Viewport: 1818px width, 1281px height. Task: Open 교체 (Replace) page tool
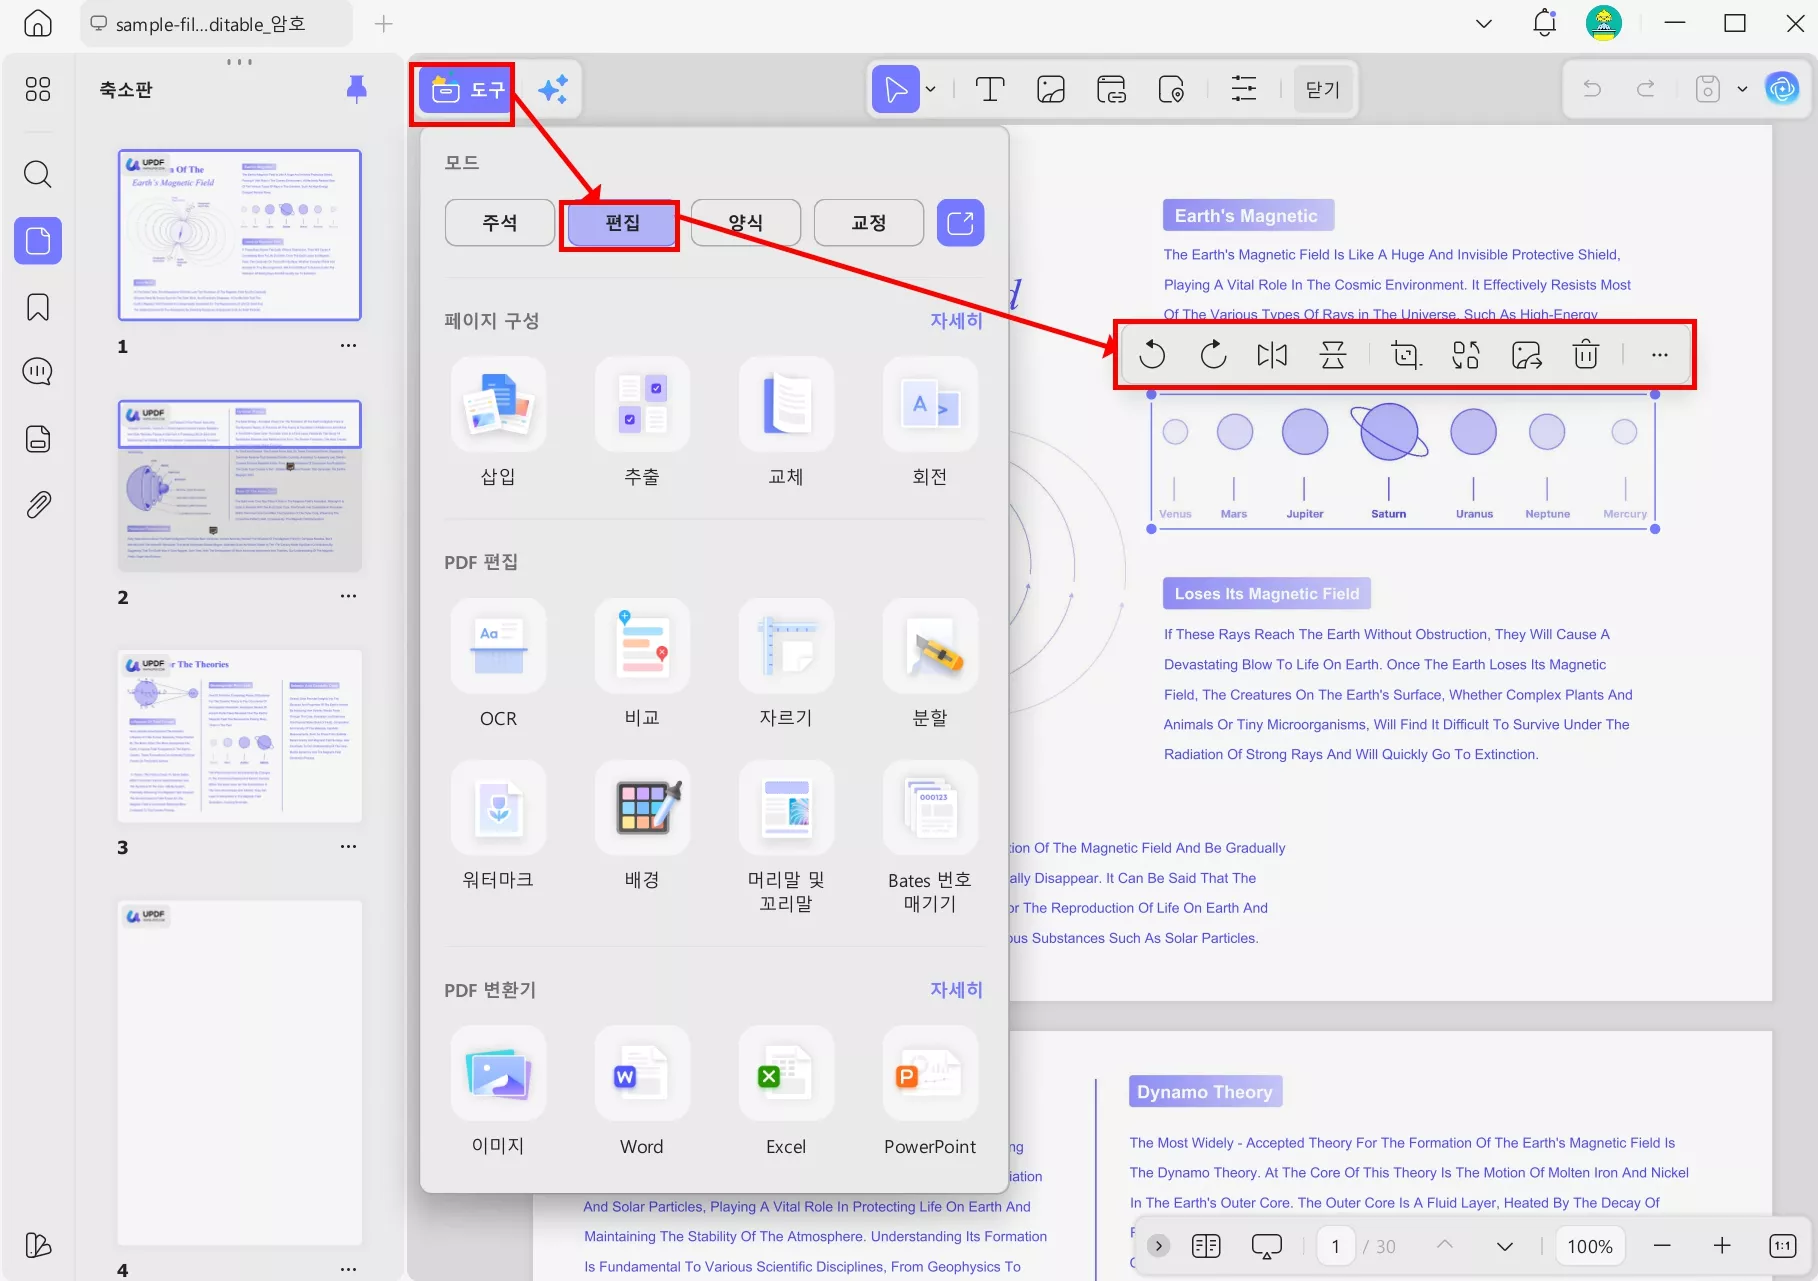(x=786, y=423)
